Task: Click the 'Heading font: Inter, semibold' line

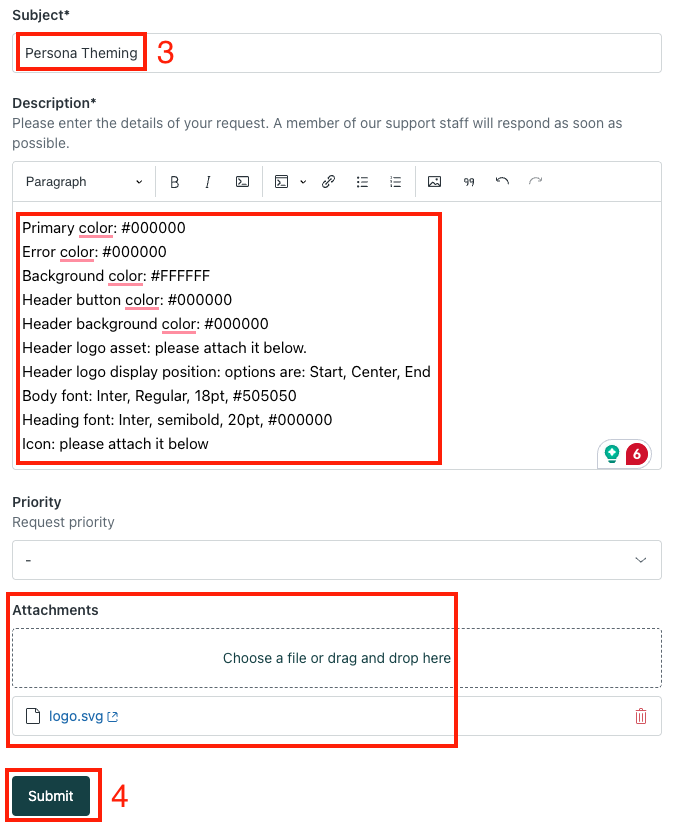Action: (177, 420)
